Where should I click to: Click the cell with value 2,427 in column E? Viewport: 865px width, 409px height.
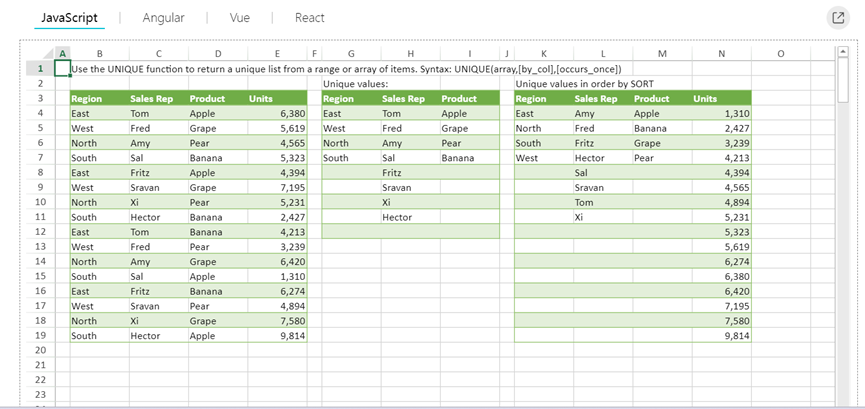coord(277,217)
